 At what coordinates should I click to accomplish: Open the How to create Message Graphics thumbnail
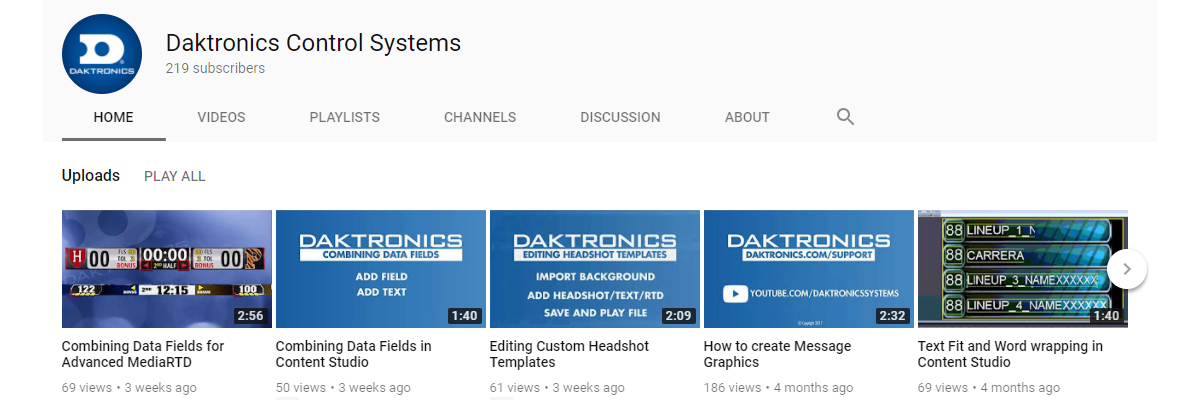tap(809, 269)
